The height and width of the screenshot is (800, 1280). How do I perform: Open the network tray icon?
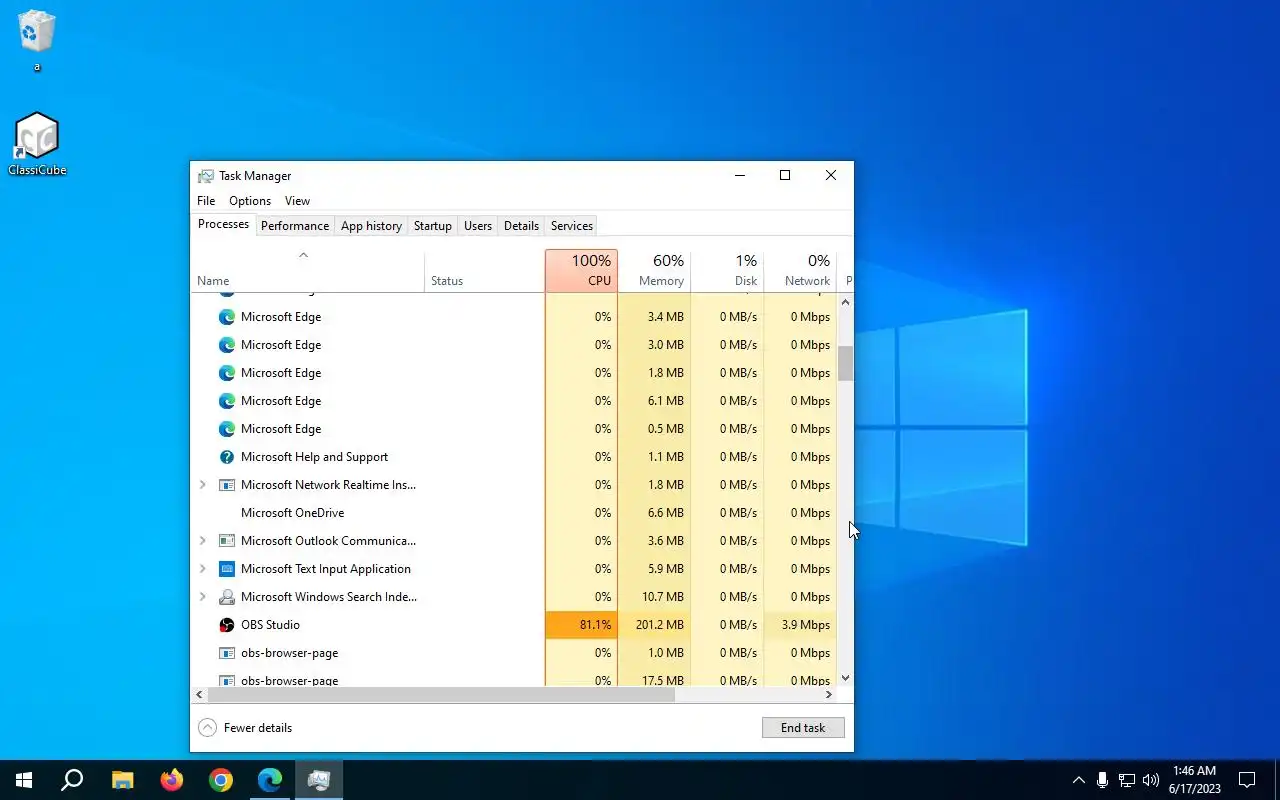(x=1127, y=780)
